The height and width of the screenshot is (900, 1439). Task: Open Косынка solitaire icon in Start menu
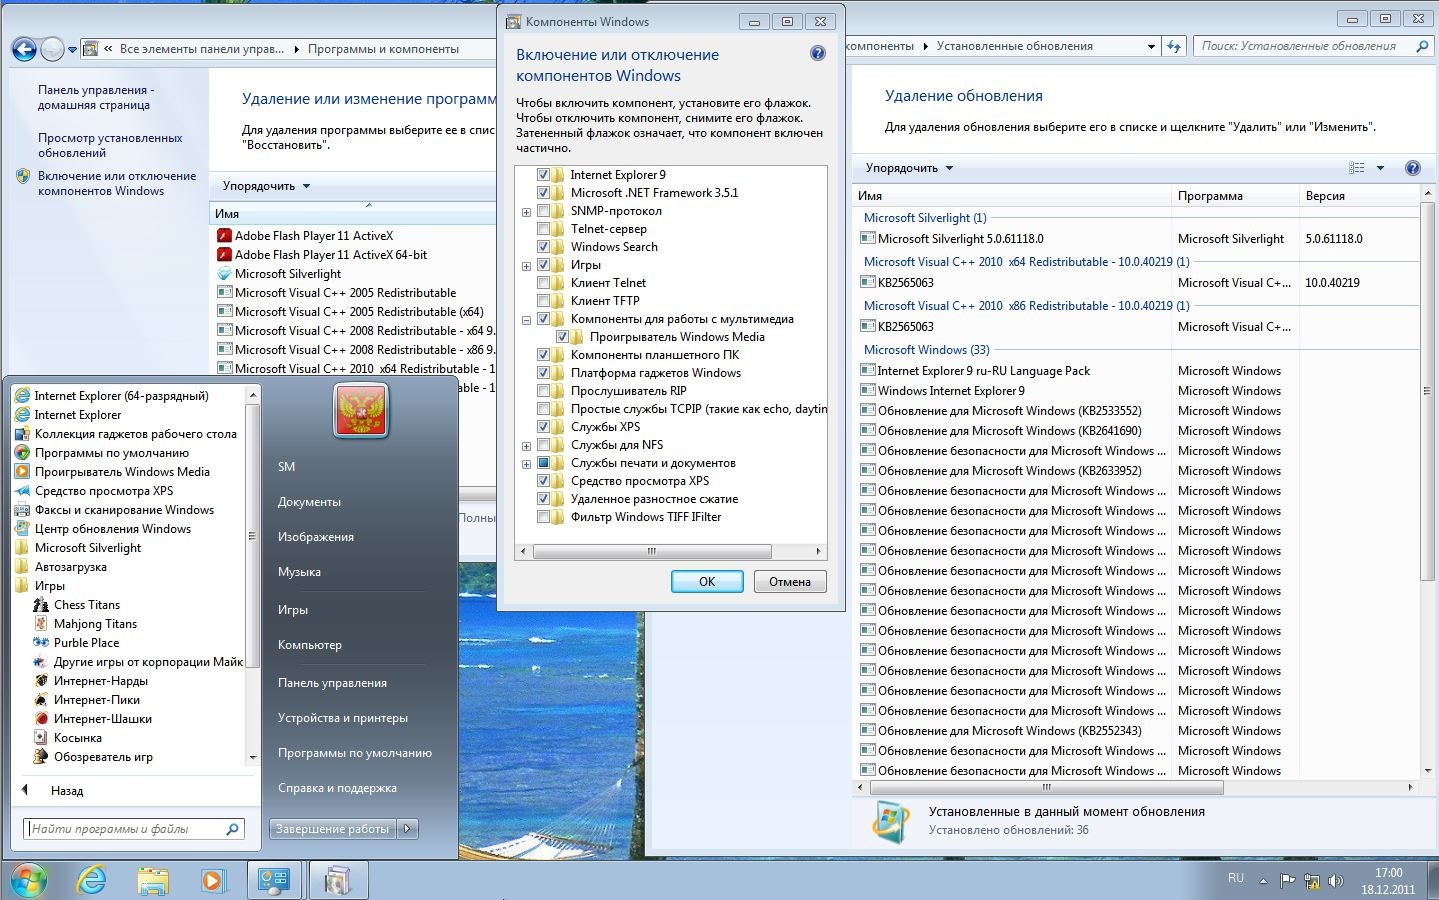click(41, 738)
